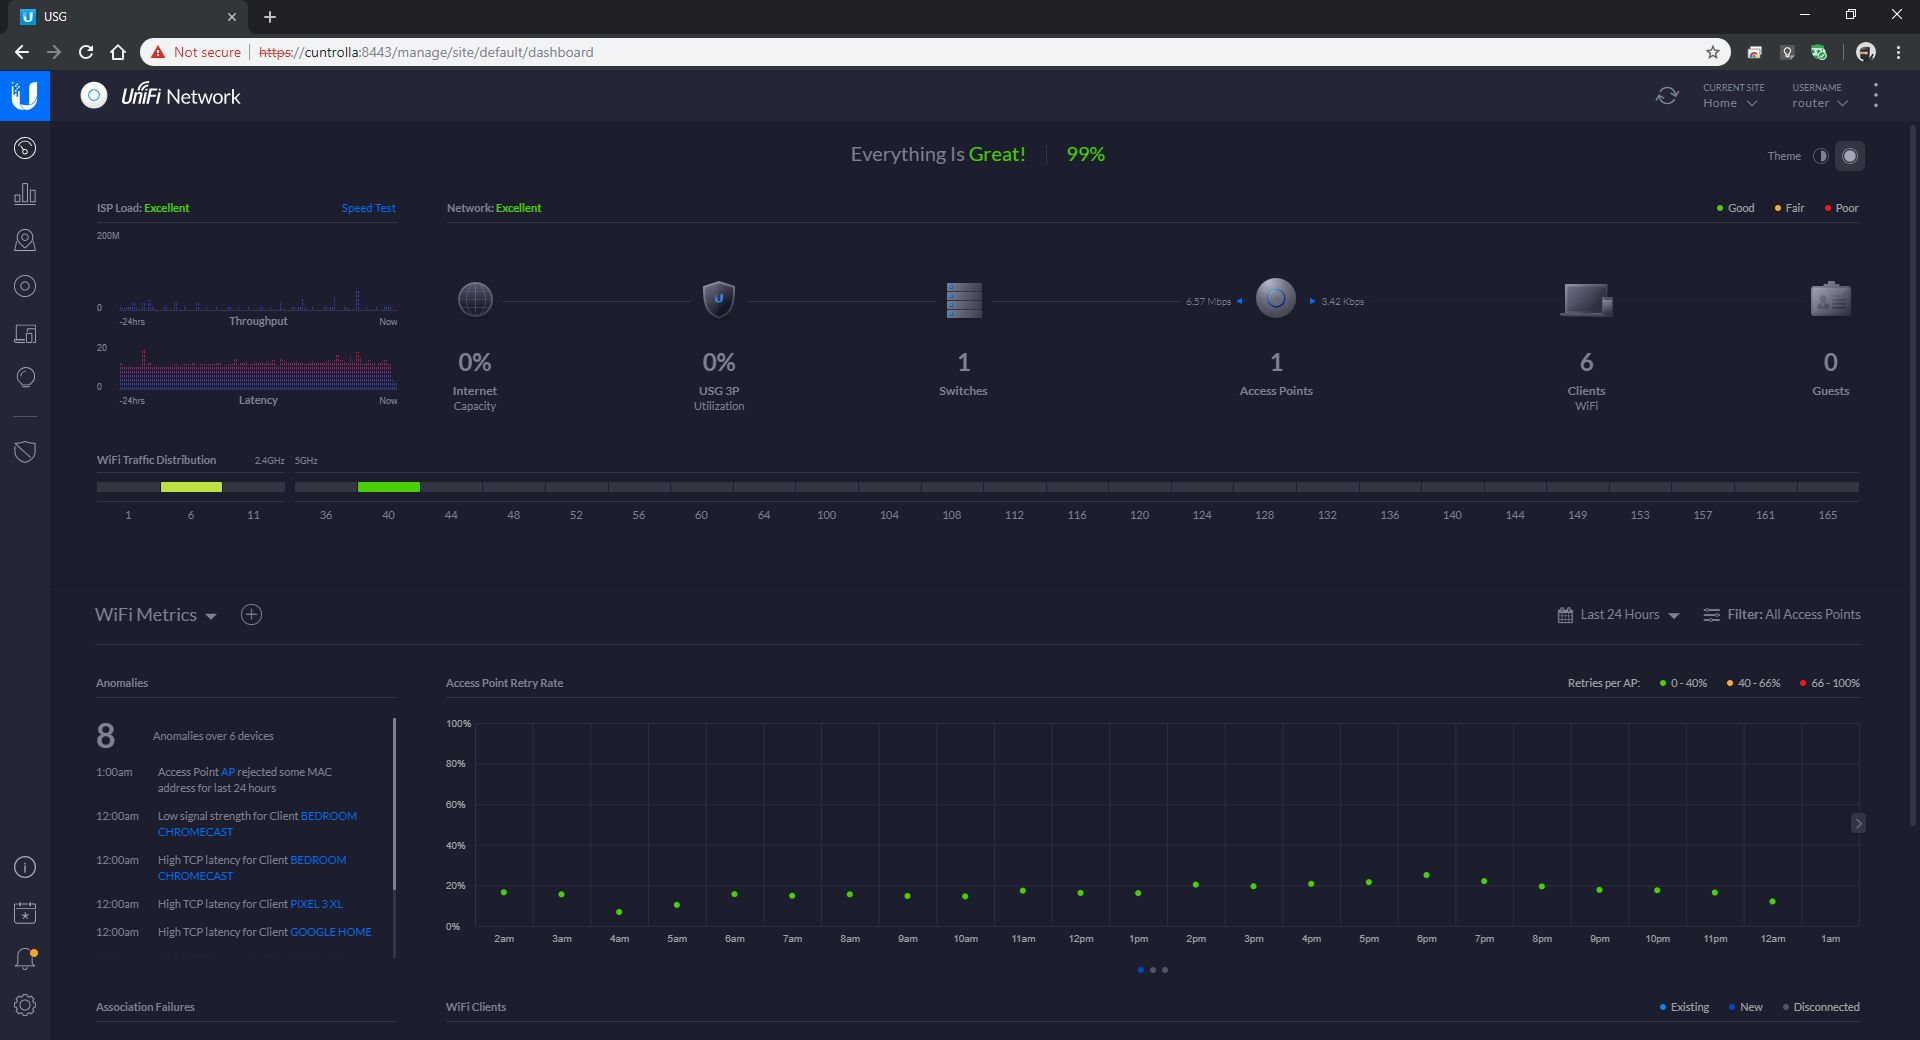The image size is (1920, 1040).
Task: Click the refresh sync icon in the header
Action: 1667,95
